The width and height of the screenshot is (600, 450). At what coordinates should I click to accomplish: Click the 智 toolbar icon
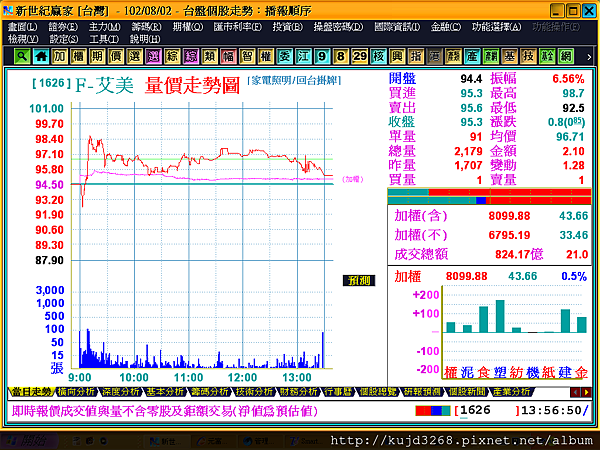coord(247,57)
